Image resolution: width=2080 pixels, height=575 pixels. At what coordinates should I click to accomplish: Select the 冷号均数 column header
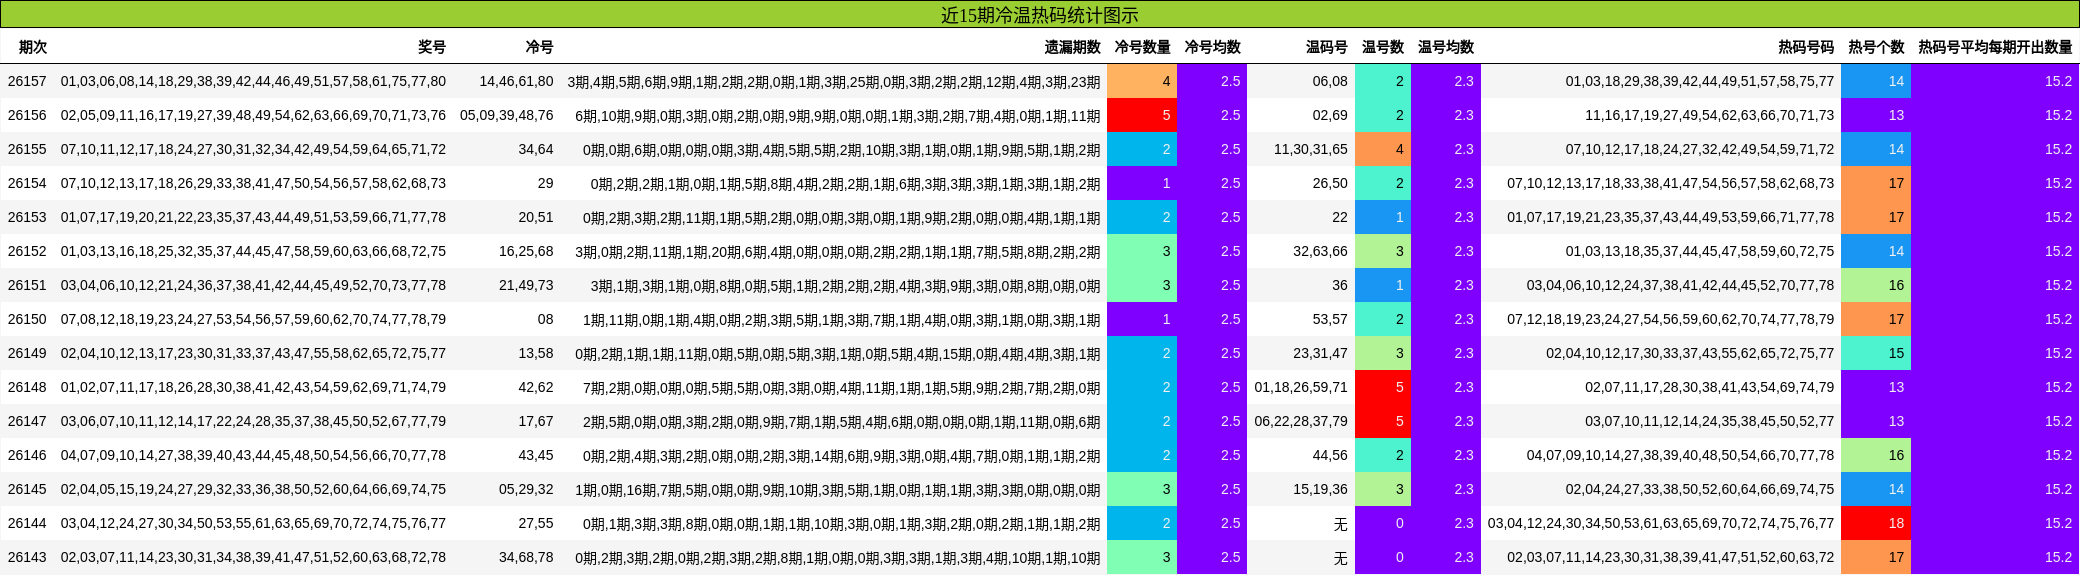(1212, 47)
